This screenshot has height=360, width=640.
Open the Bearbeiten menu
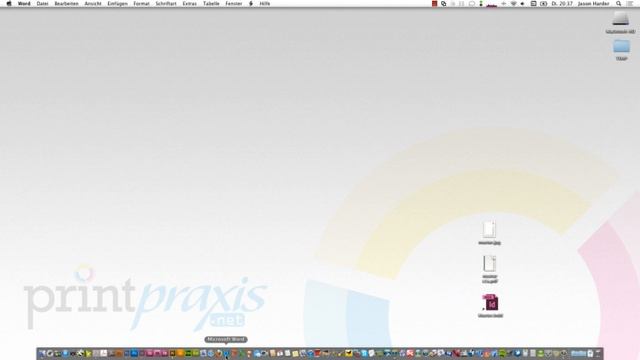(67, 4)
